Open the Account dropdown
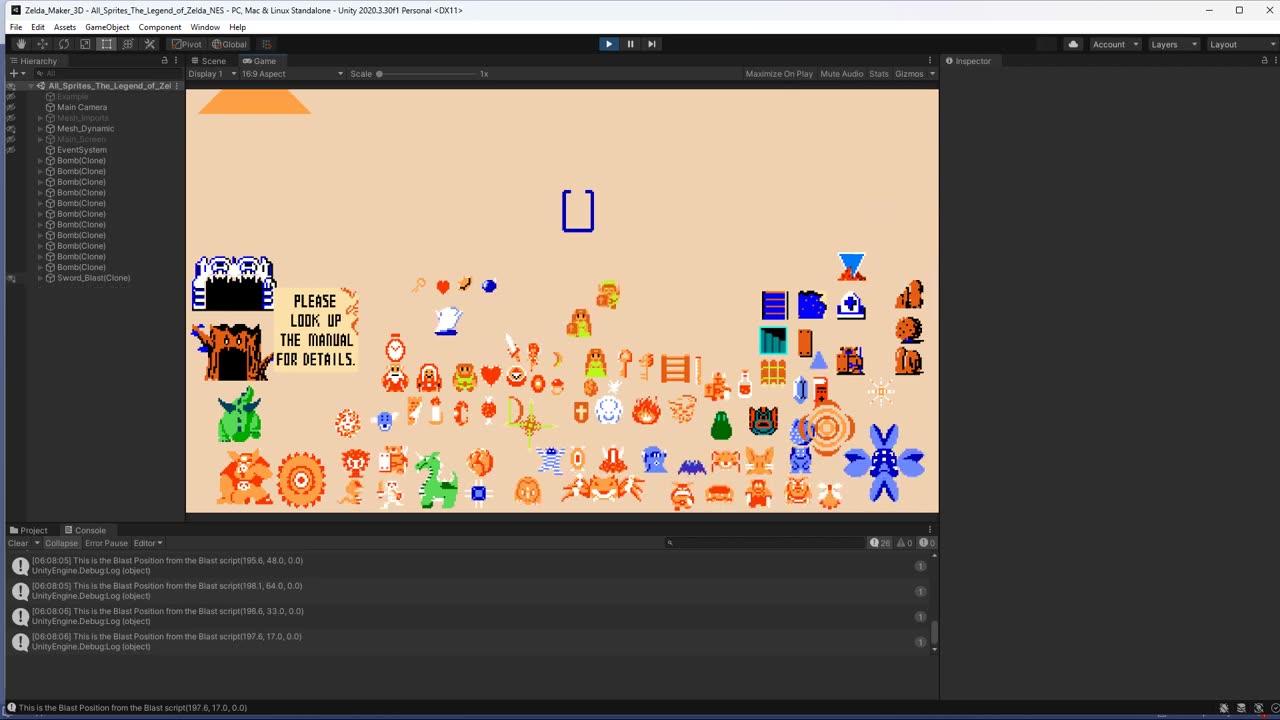The image size is (1280, 720). click(1115, 44)
